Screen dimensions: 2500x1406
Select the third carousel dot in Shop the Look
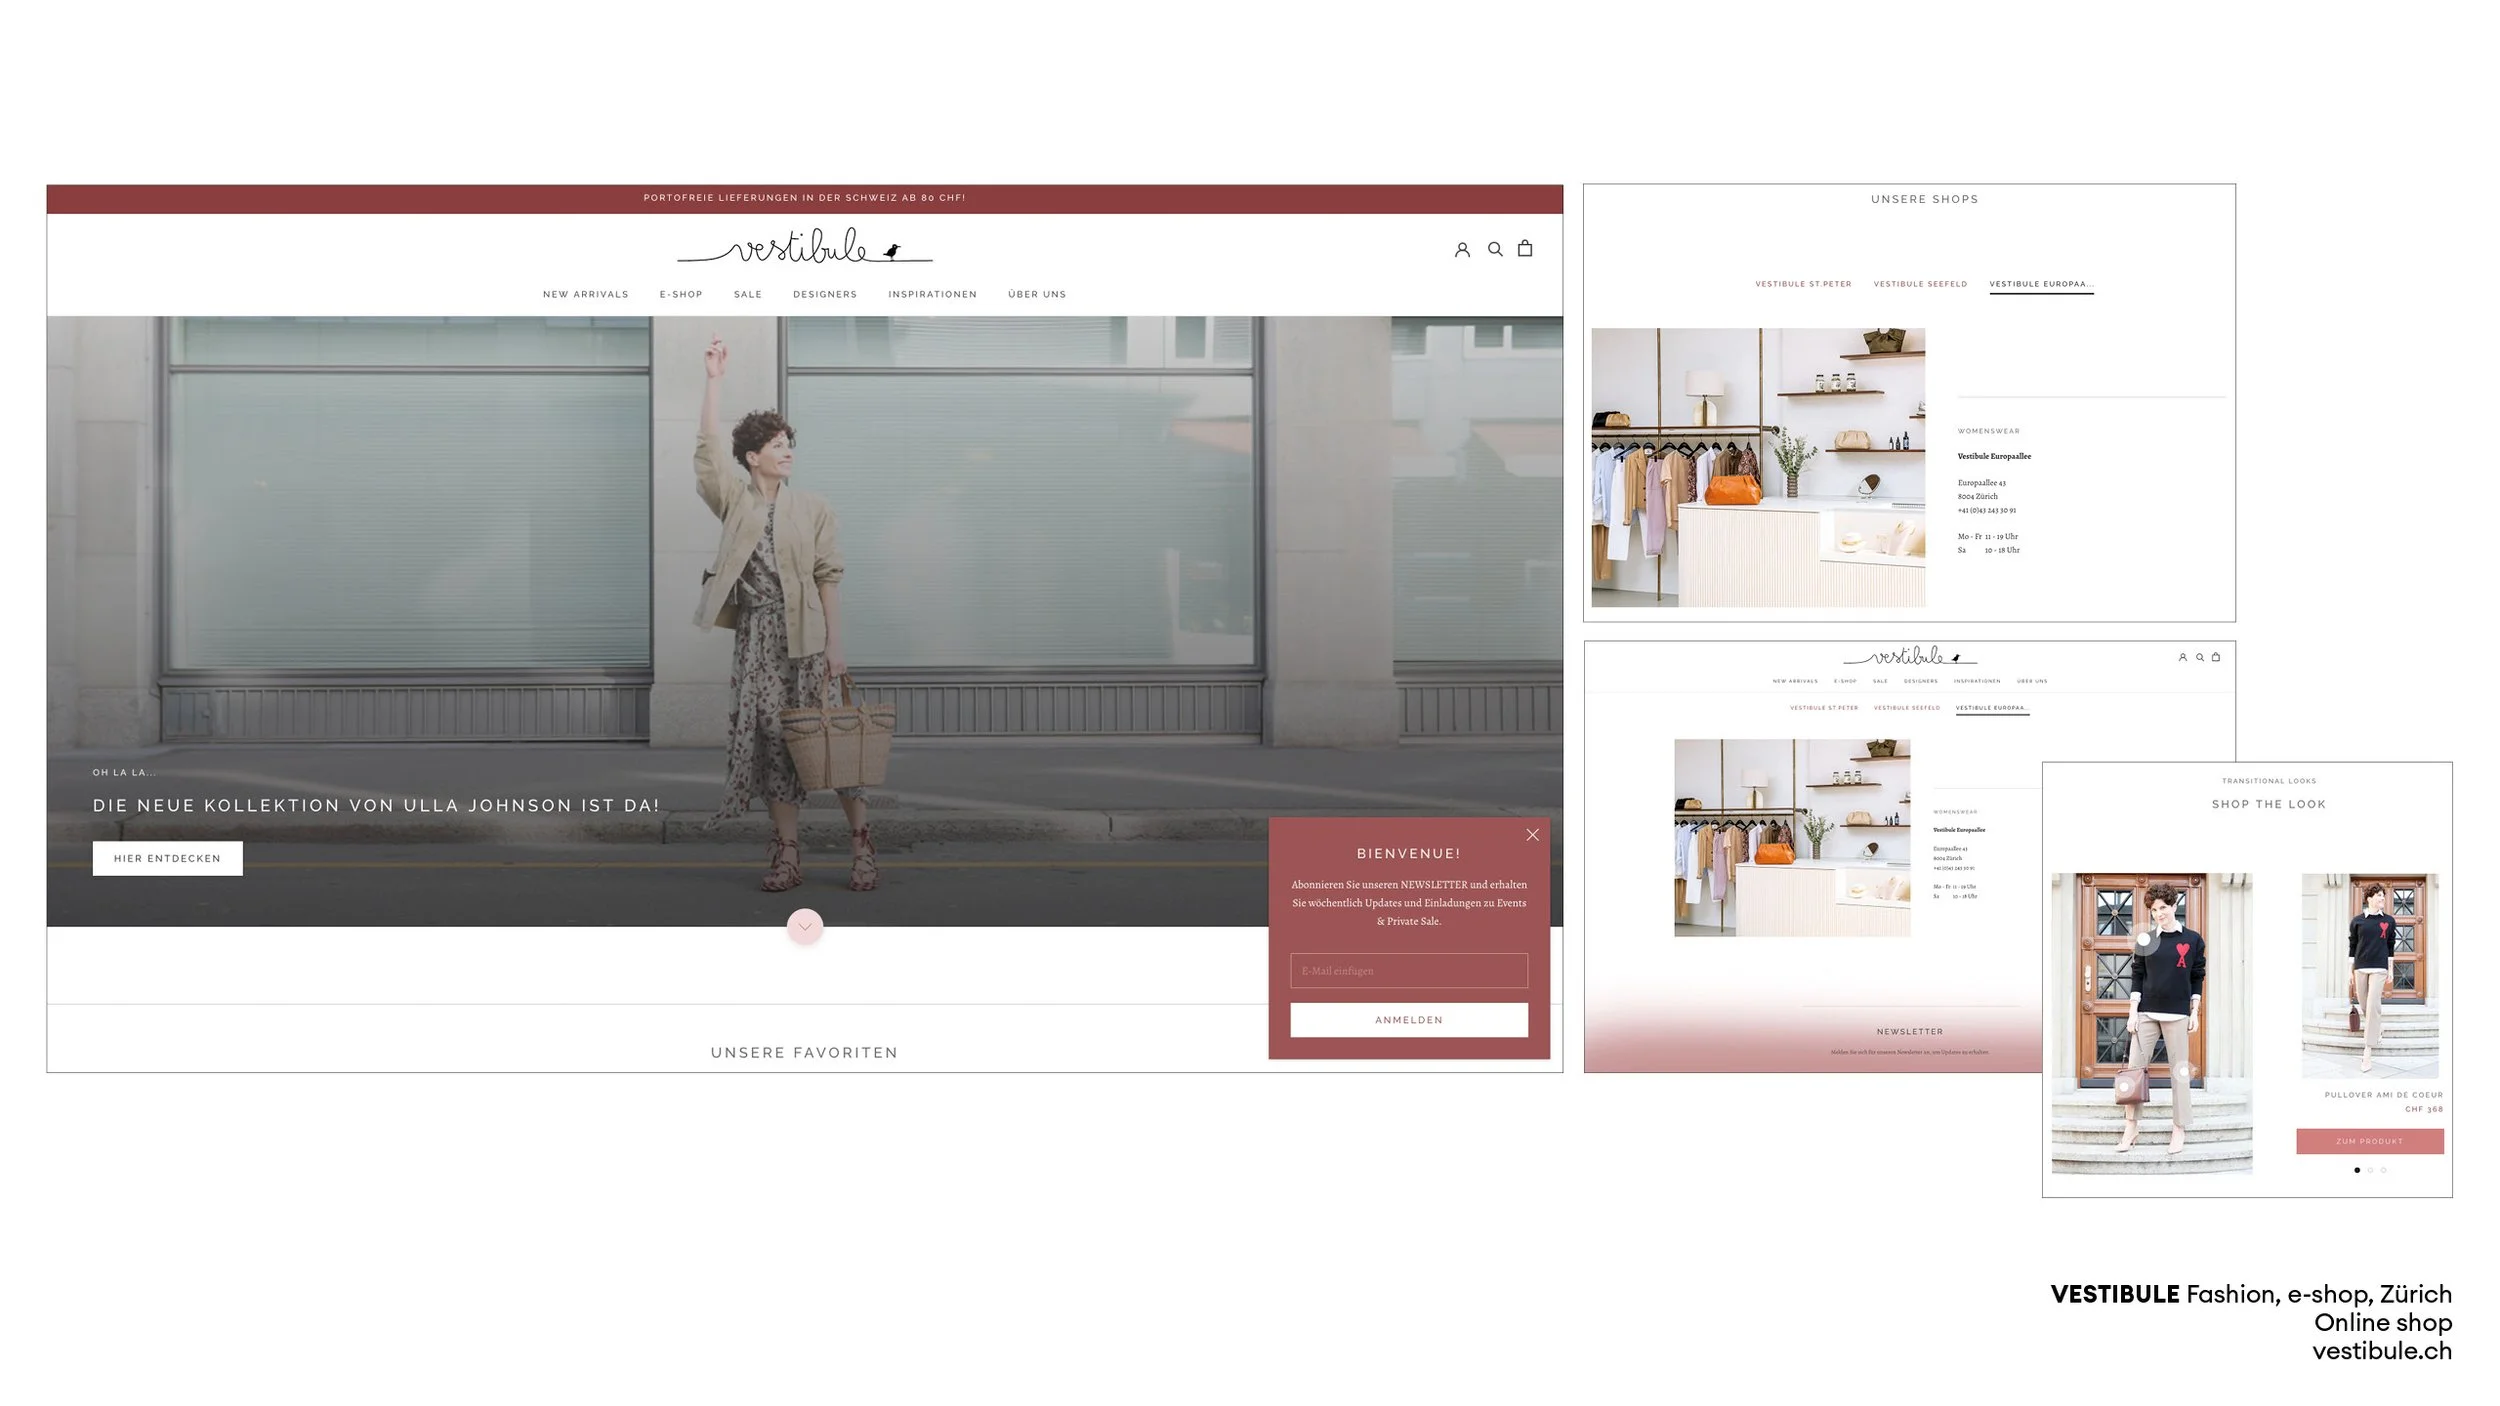(x=2383, y=1170)
